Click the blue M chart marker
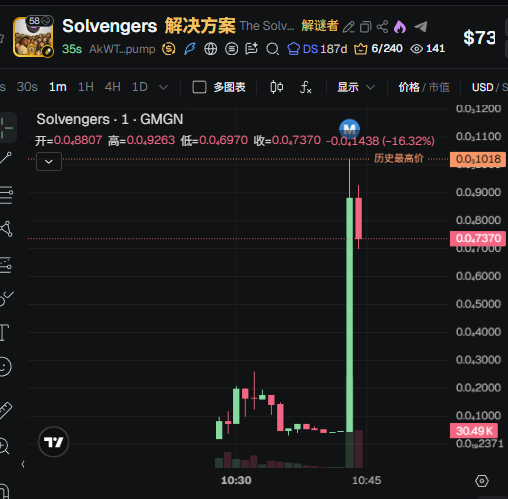The width and height of the screenshot is (508, 499). click(349, 129)
